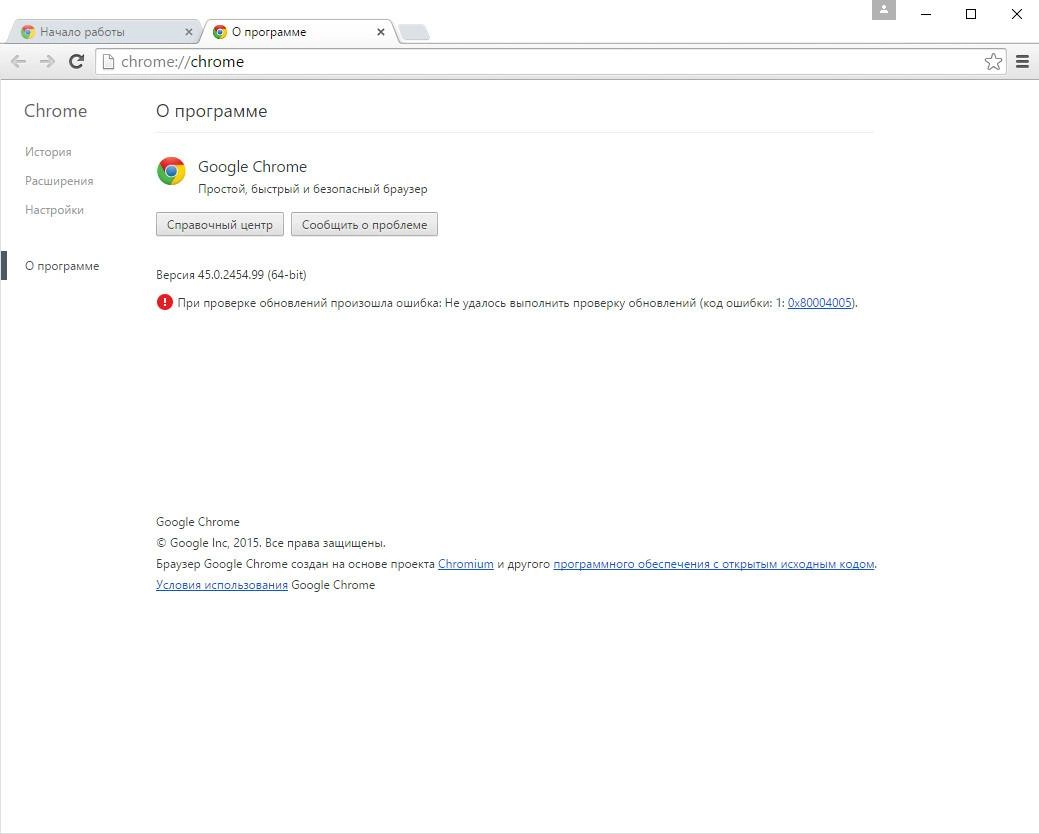The image size is (1039, 834).
Task: Click 'Простой, быстрый и безопасный браузер' tagline
Action: (313, 189)
